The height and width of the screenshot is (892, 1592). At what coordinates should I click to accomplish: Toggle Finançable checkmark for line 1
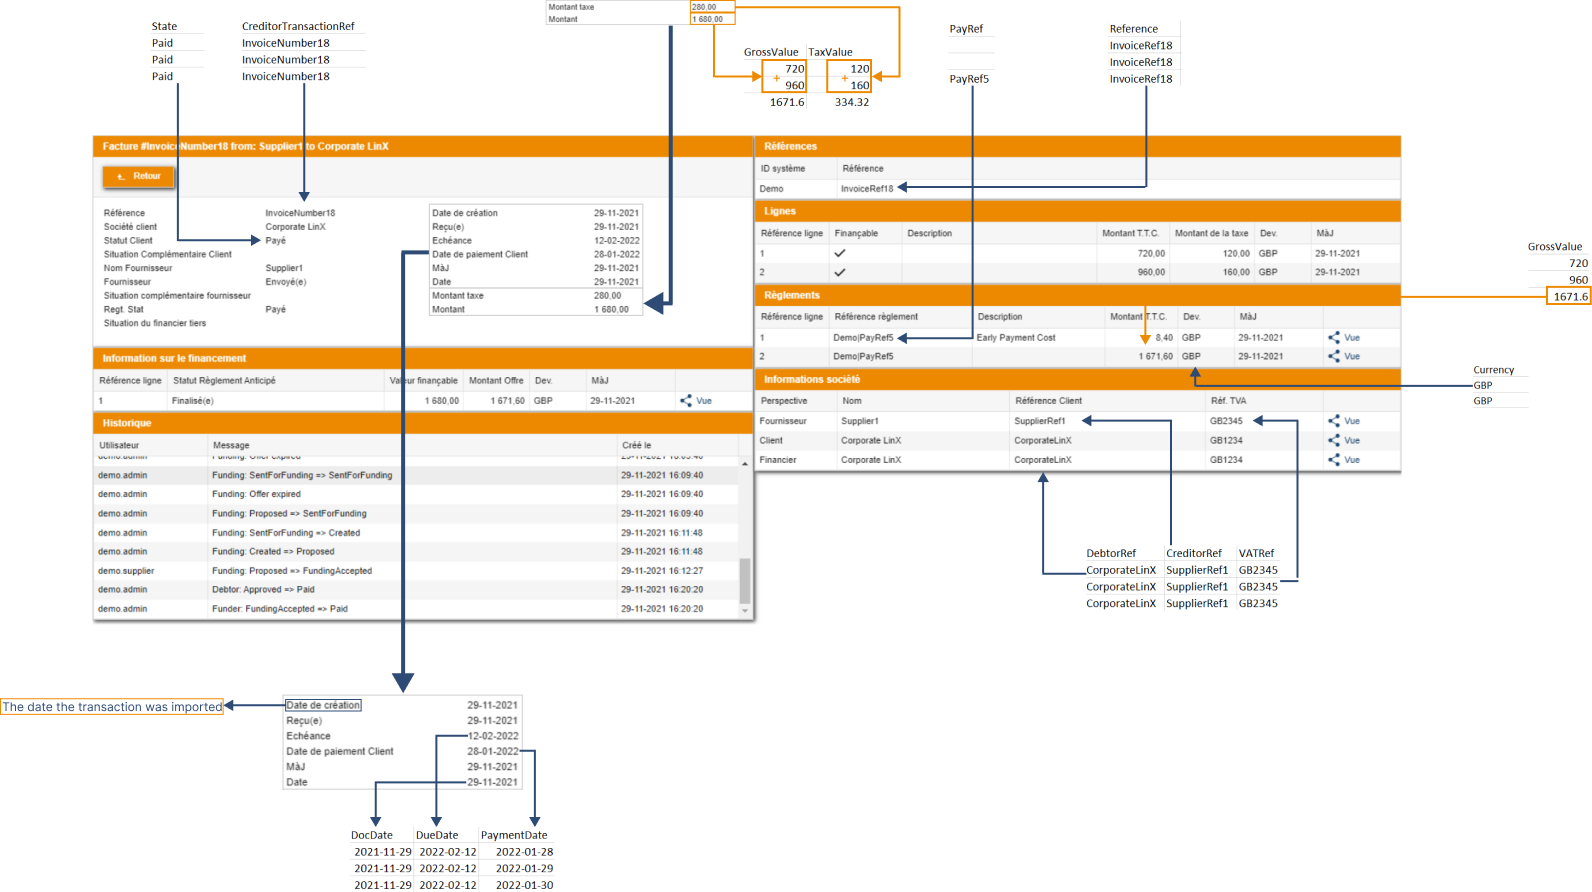(840, 254)
